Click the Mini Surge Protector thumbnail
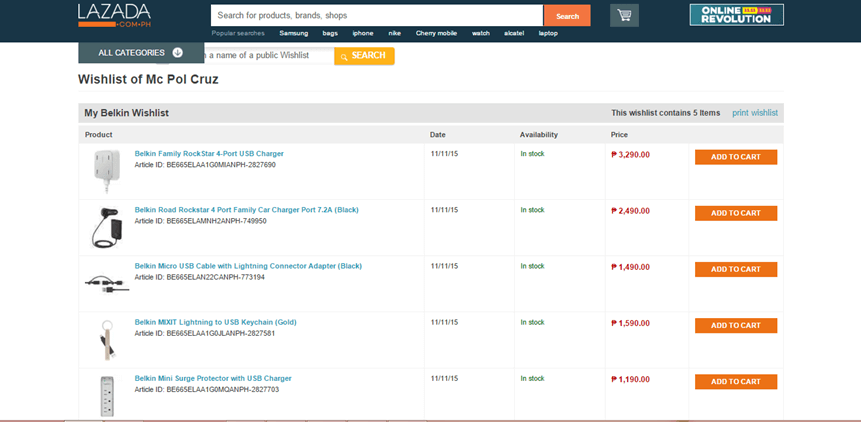This screenshot has width=861, height=422. [x=107, y=396]
